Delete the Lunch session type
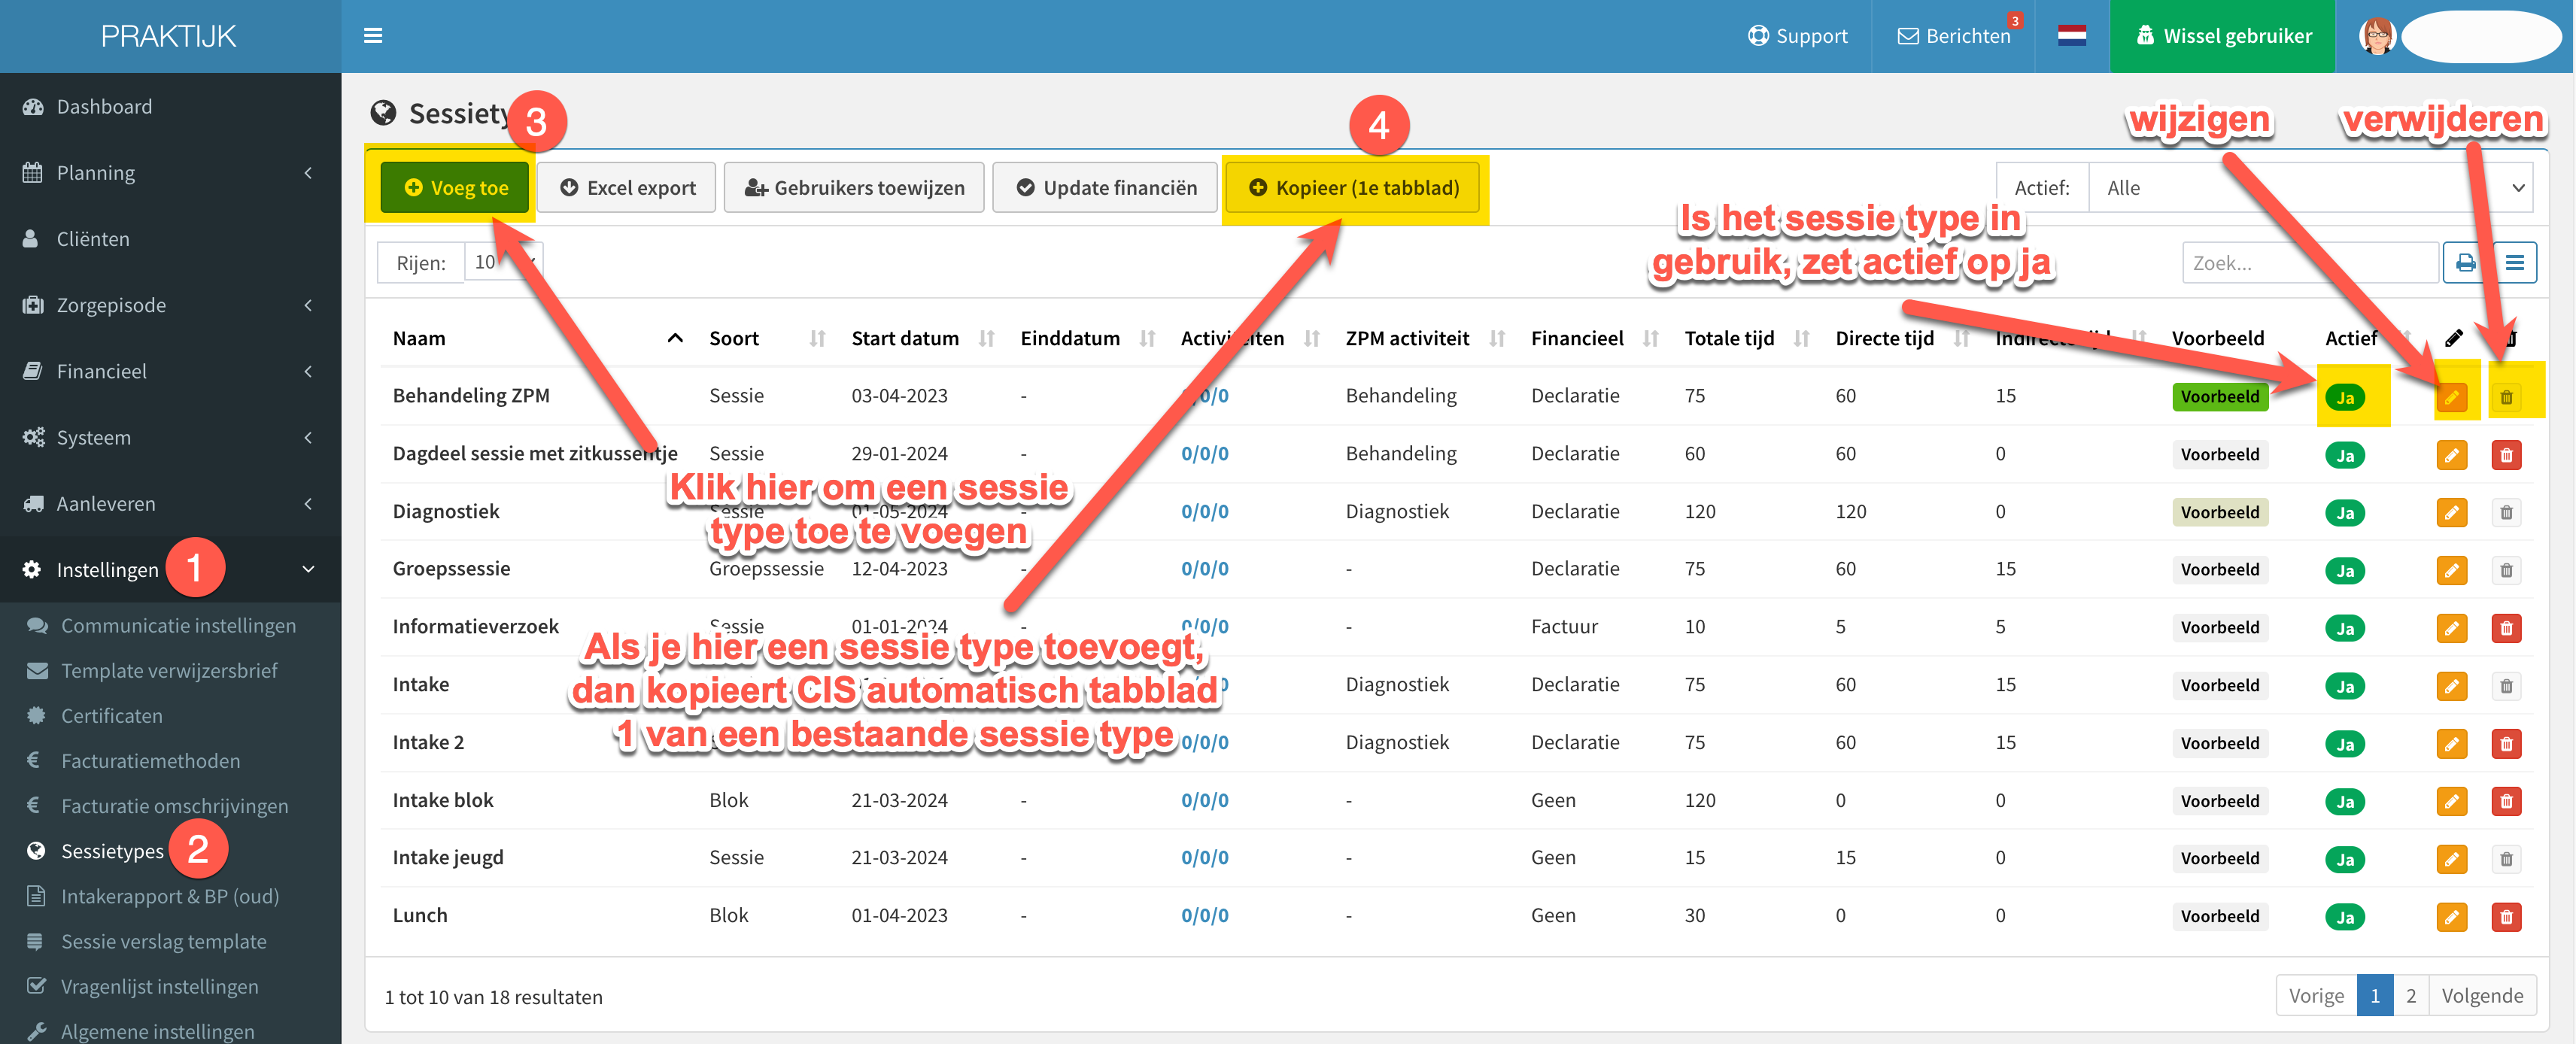Screen dimensions: 2576x1044 [2506, 916]
